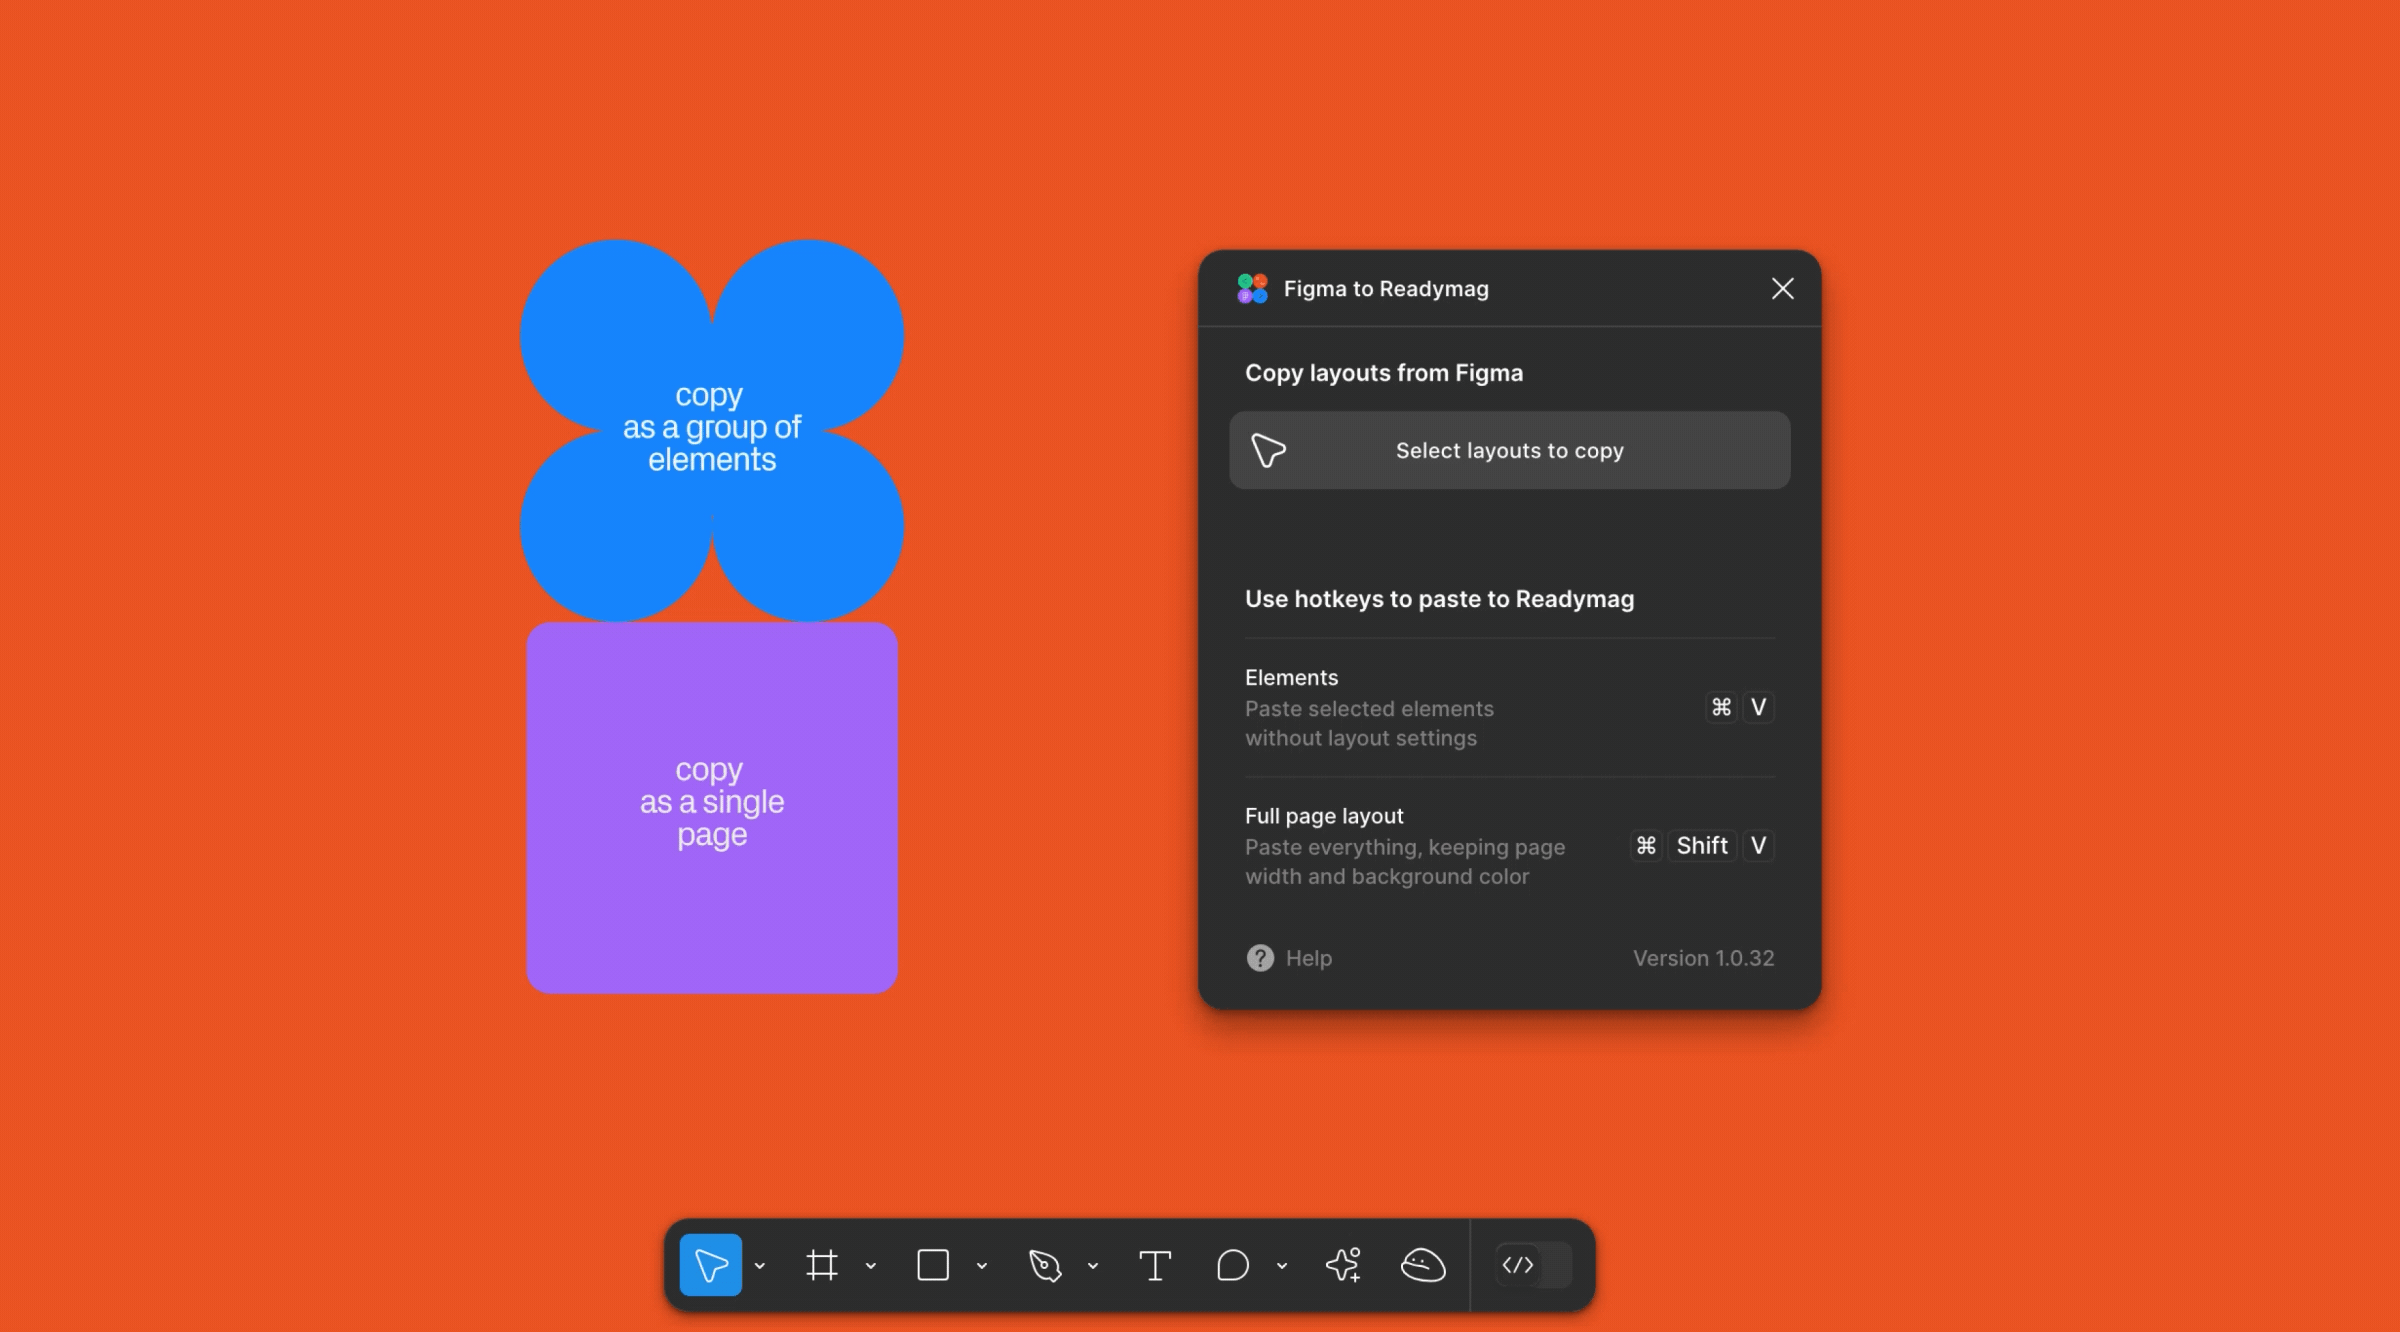Click cursor icon in Select layouts button
Image resolution: width=2400 pixels, height=1332 pixels.
pyautogui.click(x=1269, y=450)
